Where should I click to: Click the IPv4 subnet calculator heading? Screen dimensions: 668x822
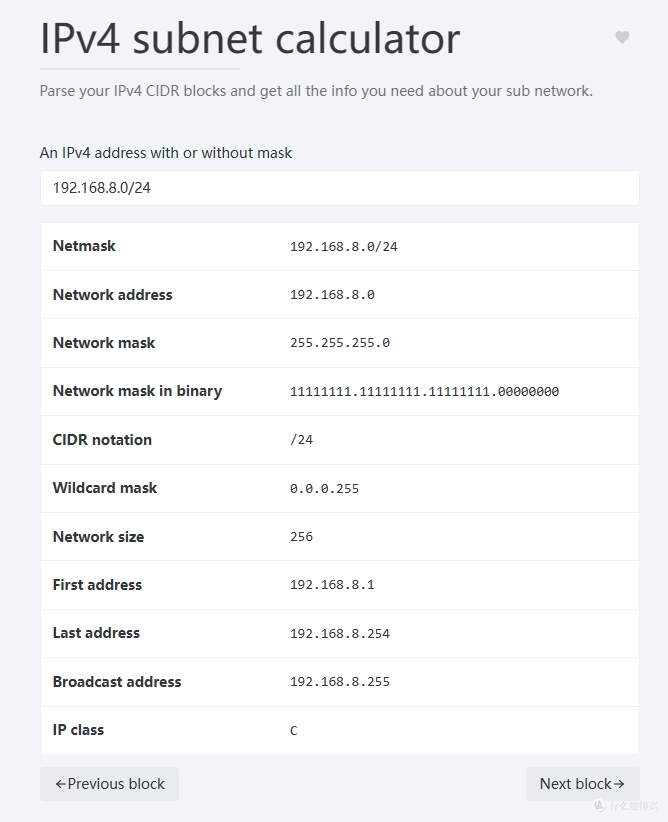click(250, 38)
